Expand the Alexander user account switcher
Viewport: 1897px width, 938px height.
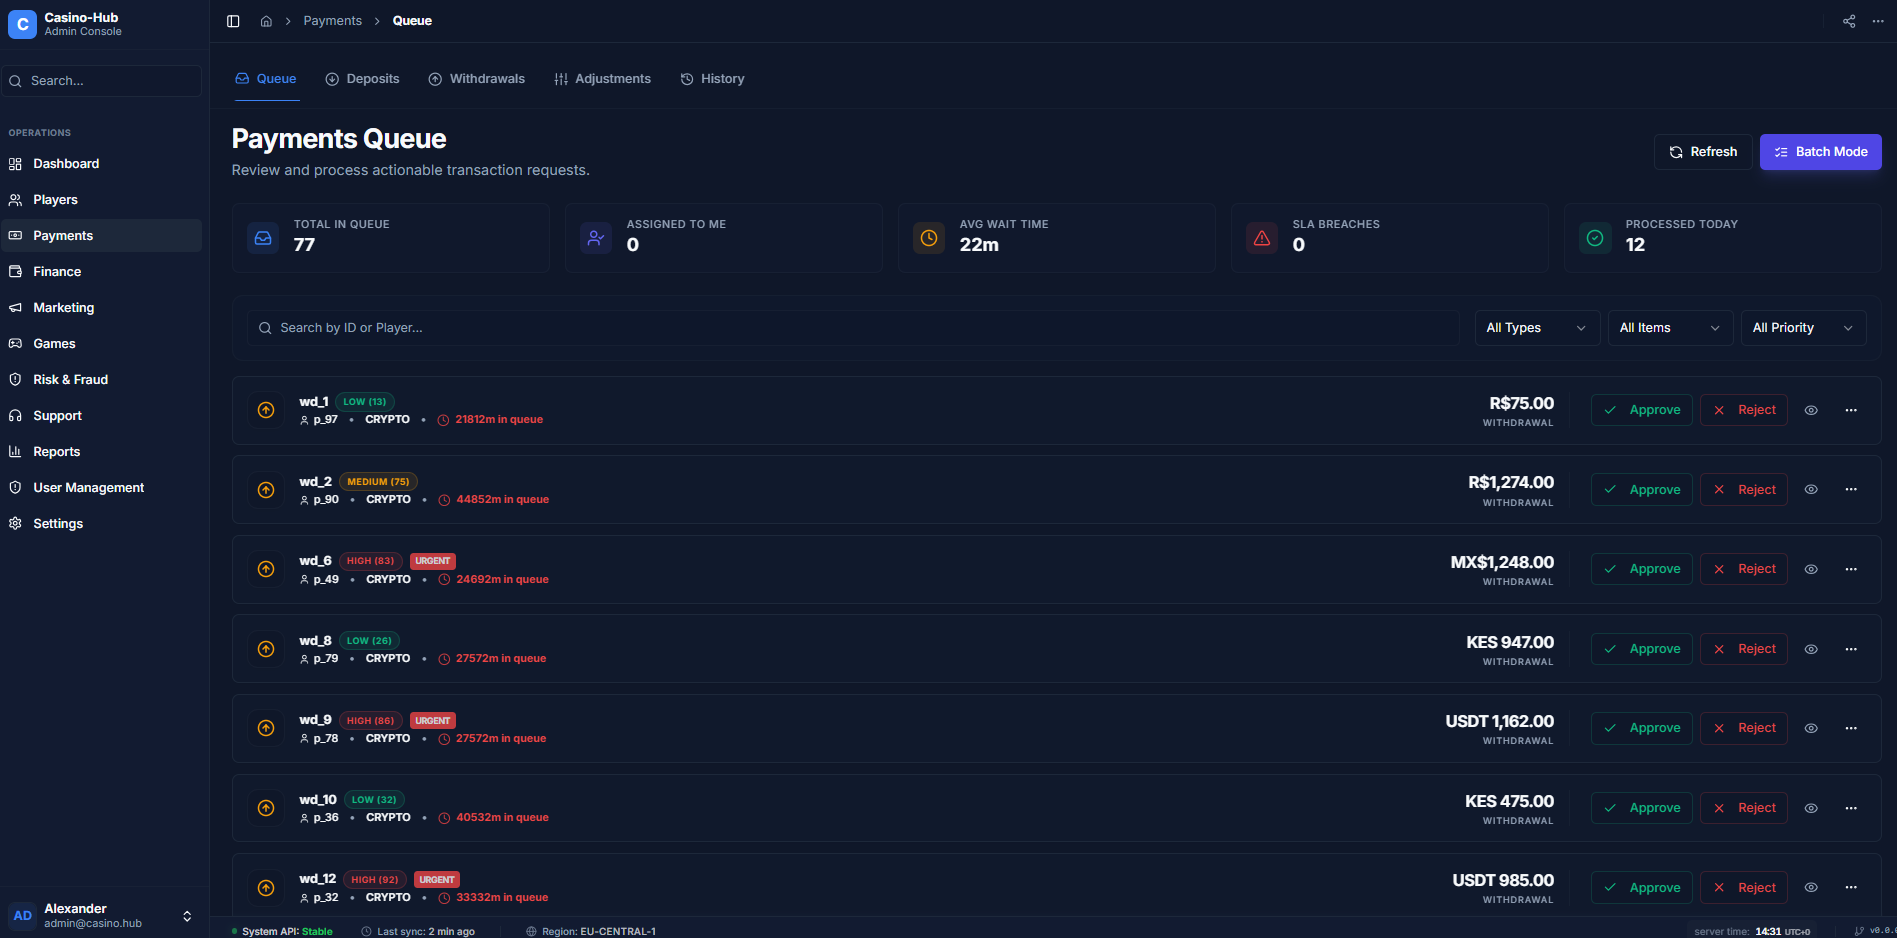(186, 916)
